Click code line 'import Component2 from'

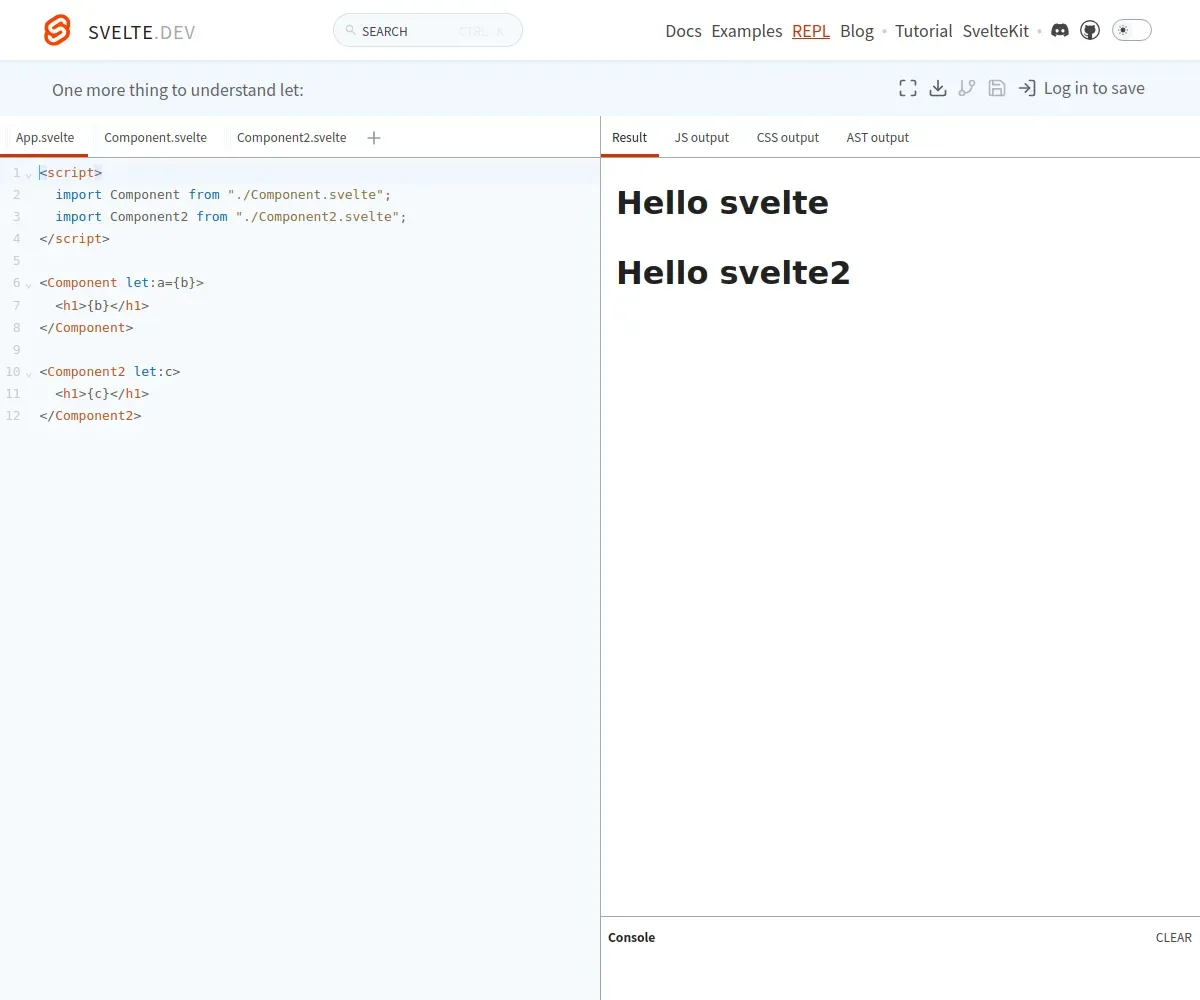[231, 217]
